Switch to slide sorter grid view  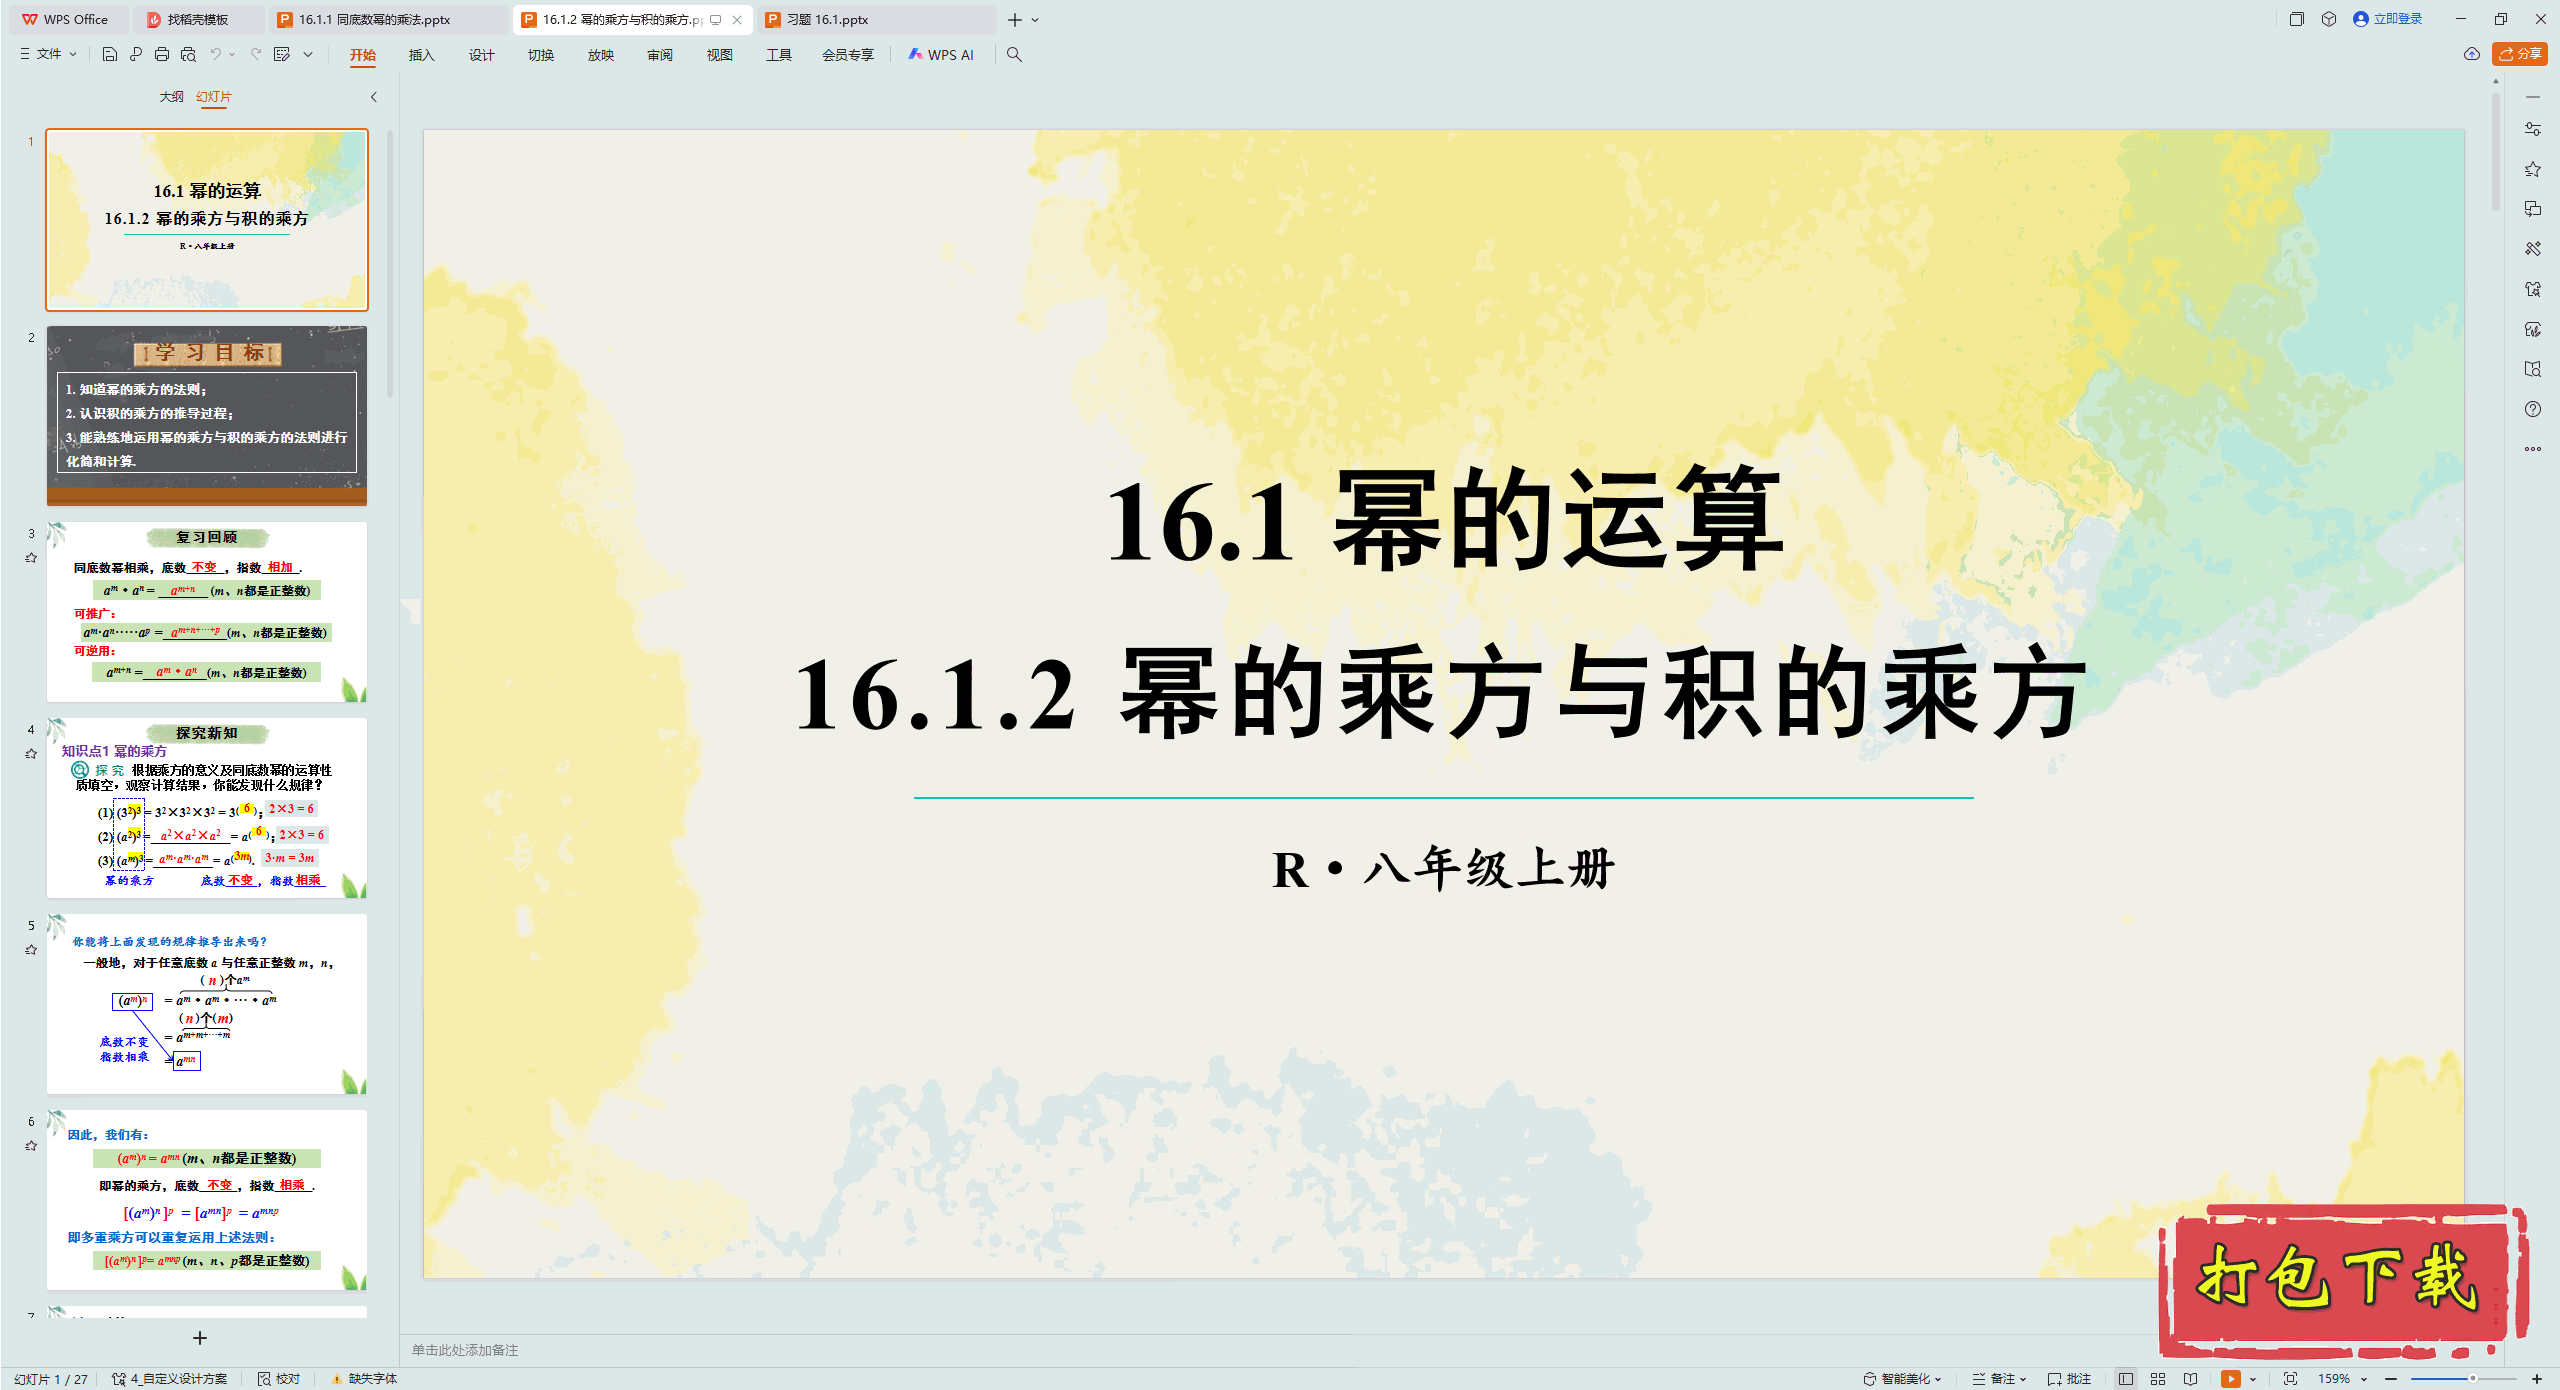point(2158,1378)
